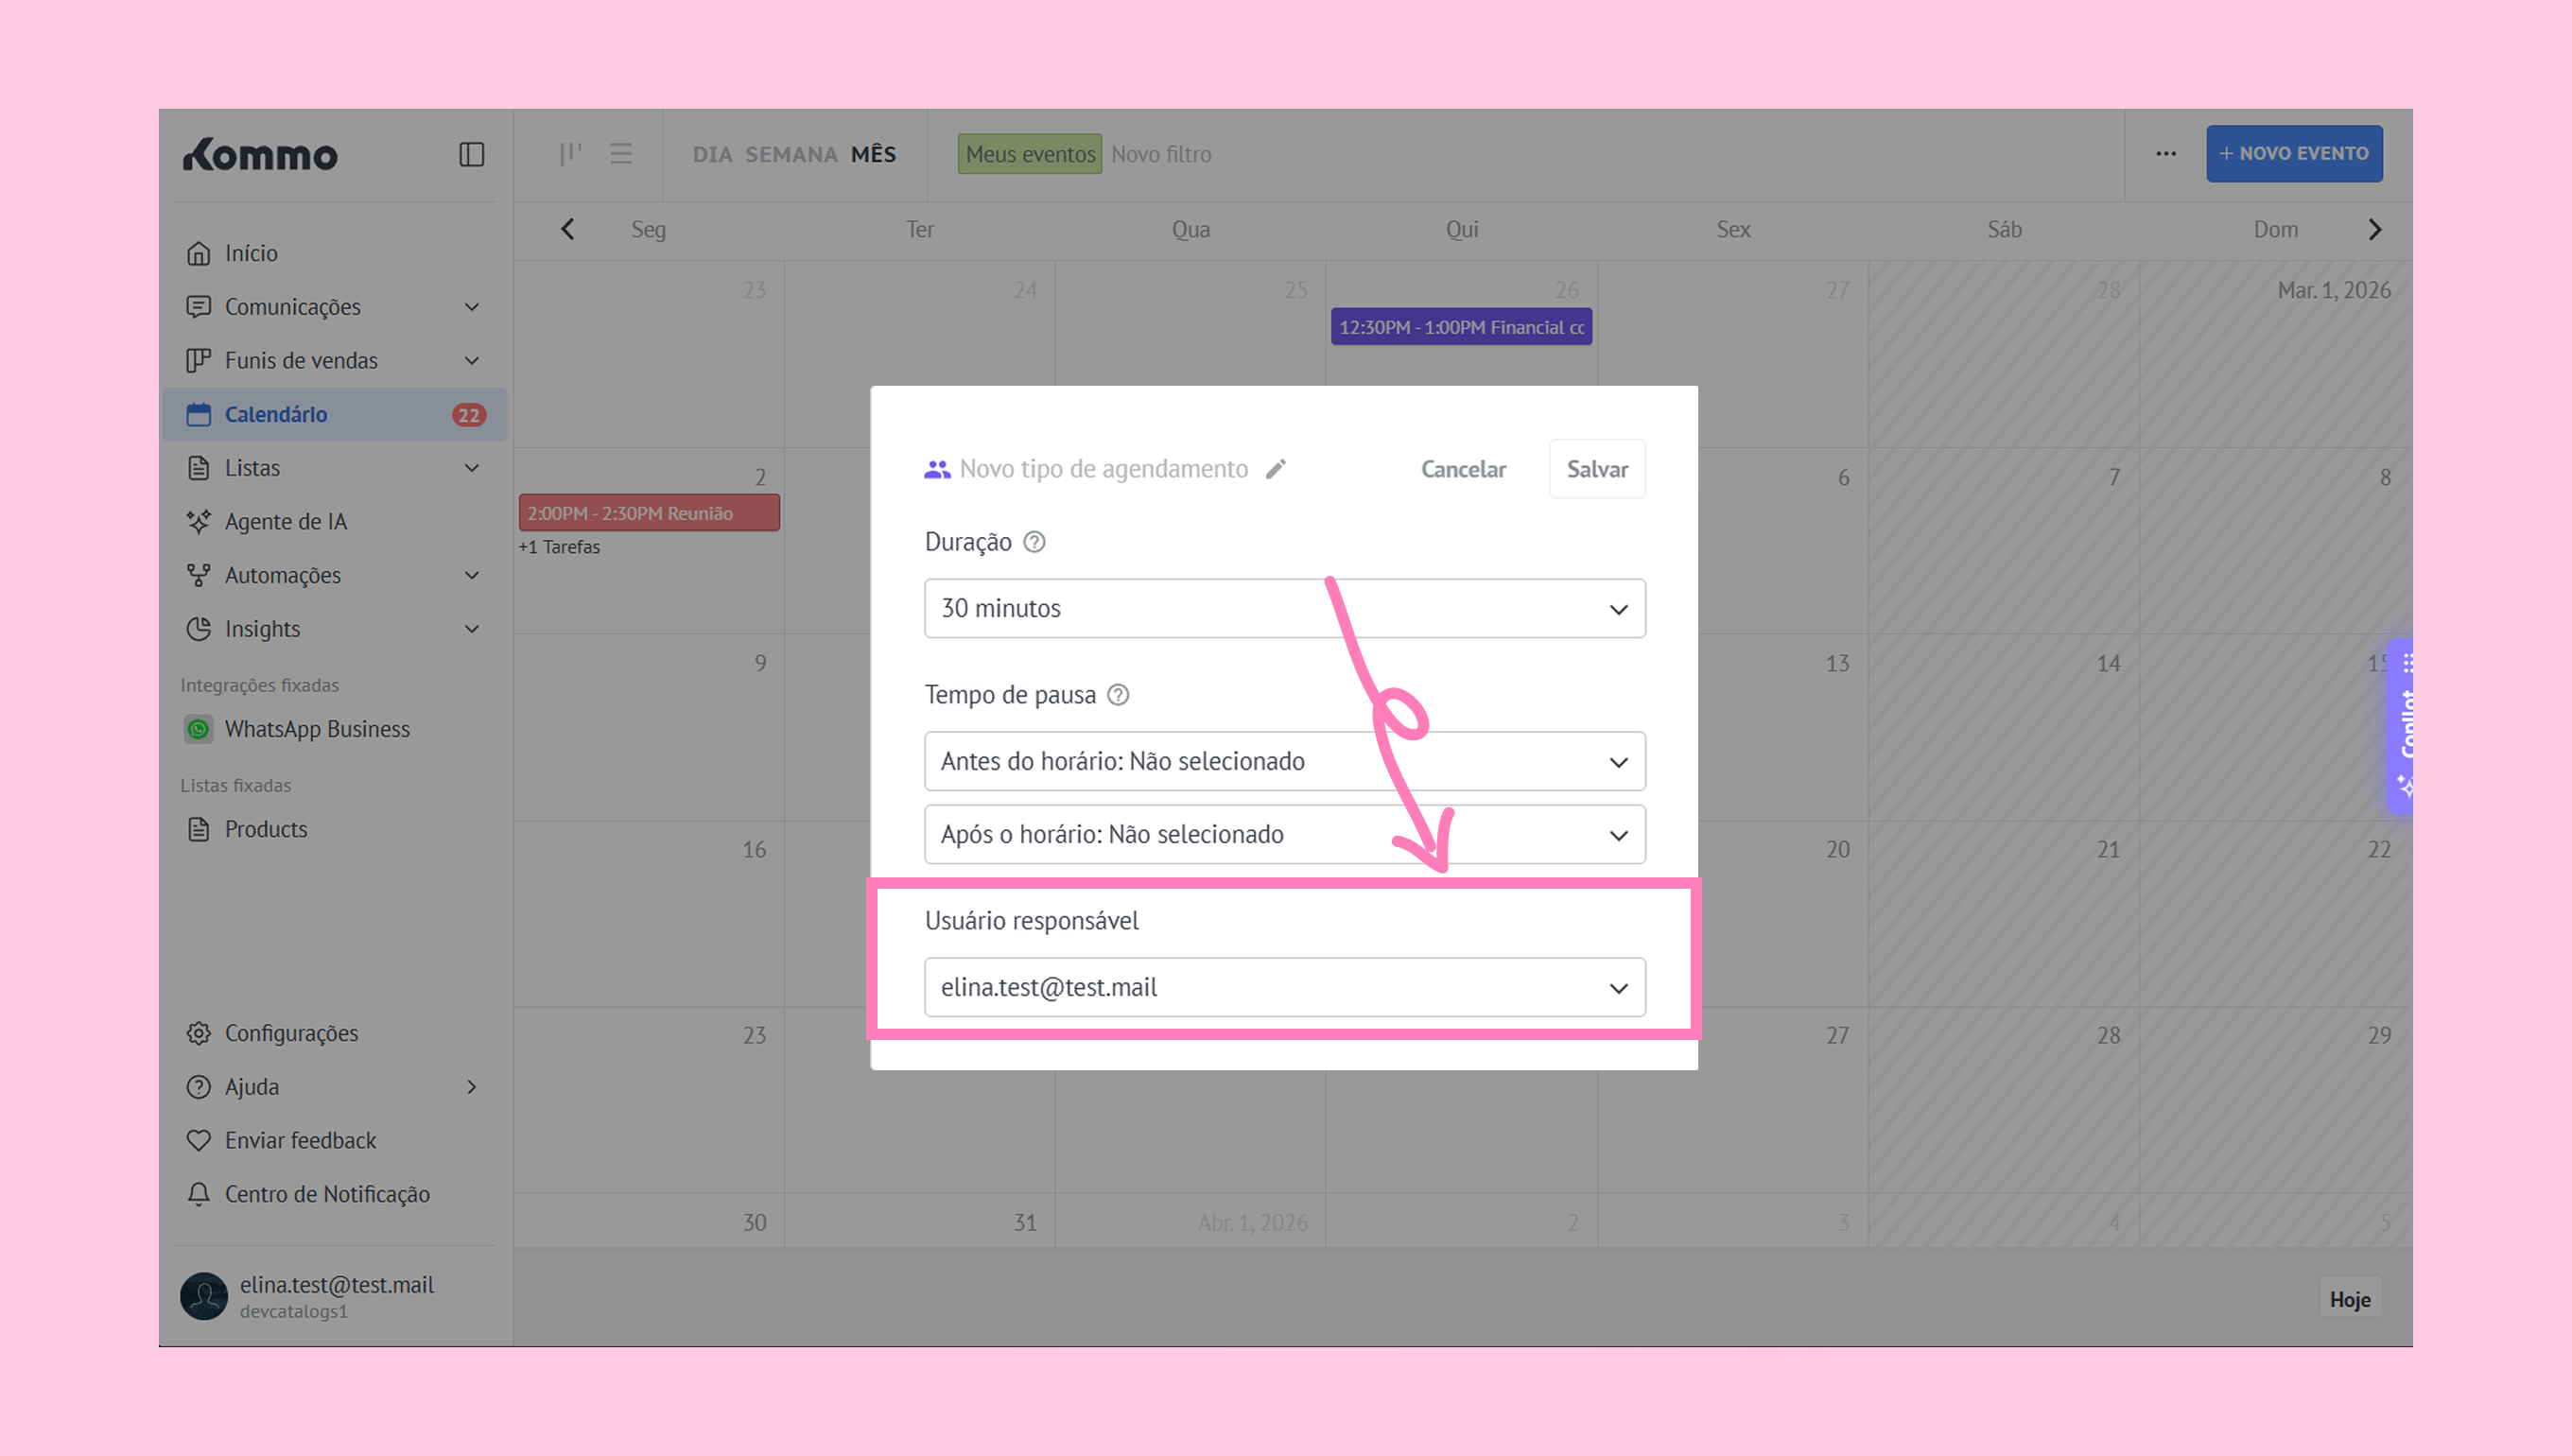2572x1456 pixels.
Task: Switch to SEMANA calendar view
Action: point(791,154)
